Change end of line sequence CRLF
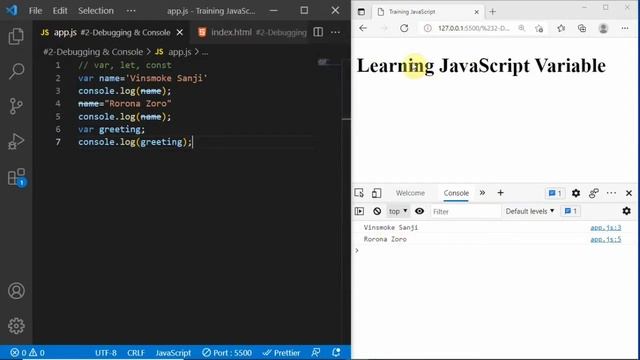 coord(136,353)
